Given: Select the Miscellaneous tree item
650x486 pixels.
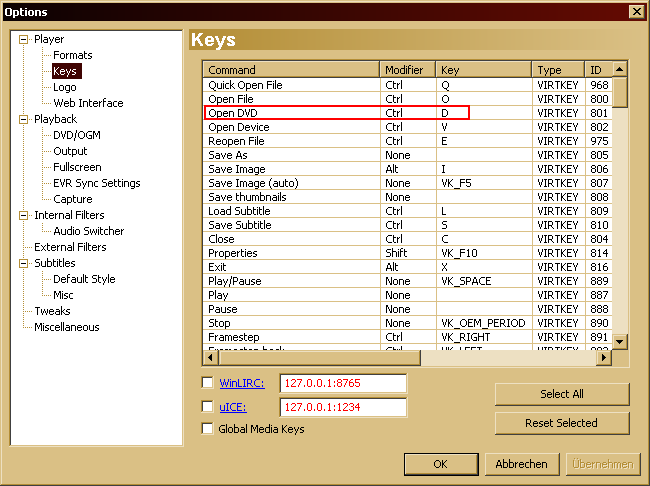Looking at the screenshot, I should (x=67, y=327).
